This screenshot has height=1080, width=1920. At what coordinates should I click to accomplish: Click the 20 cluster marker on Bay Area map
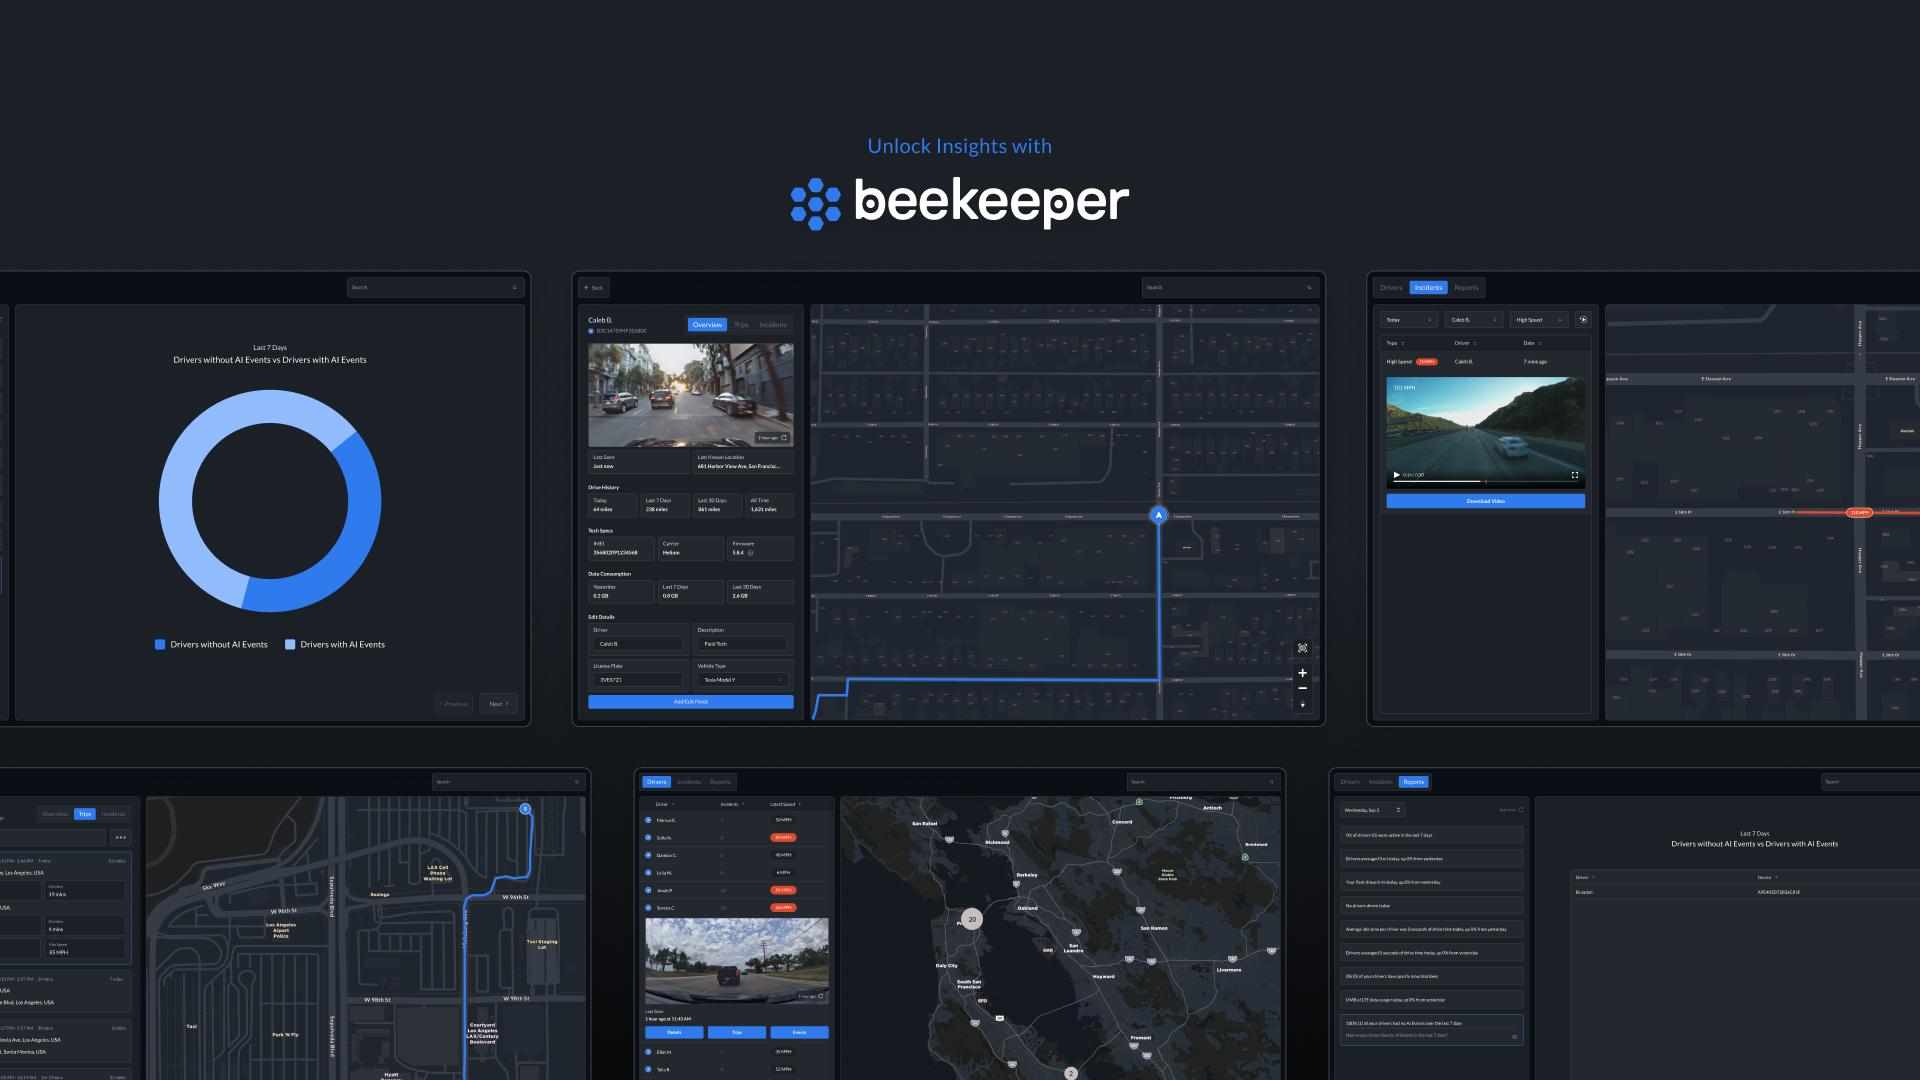coord(971,919)
